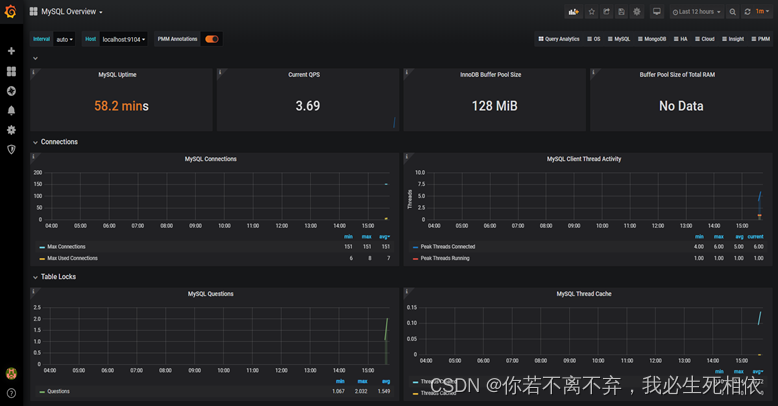Viewport: 778px width, 406px height.
Task: Toggle the unnamed top row chevron
Action: coord(35,58)
